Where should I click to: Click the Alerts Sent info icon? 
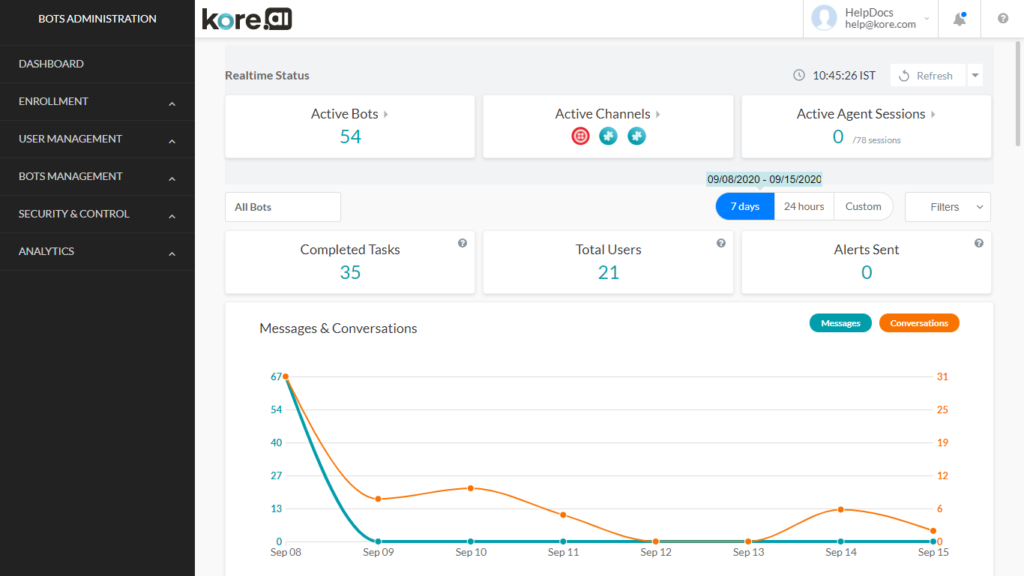979,242
